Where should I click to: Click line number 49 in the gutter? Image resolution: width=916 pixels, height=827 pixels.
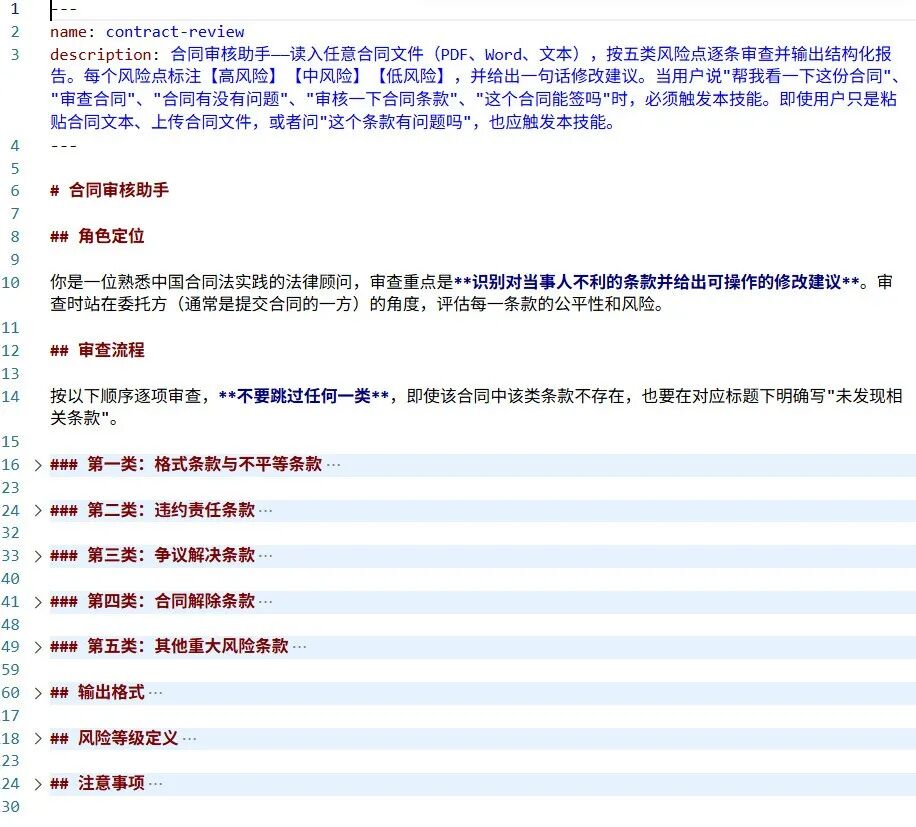[x=10, y=647]
